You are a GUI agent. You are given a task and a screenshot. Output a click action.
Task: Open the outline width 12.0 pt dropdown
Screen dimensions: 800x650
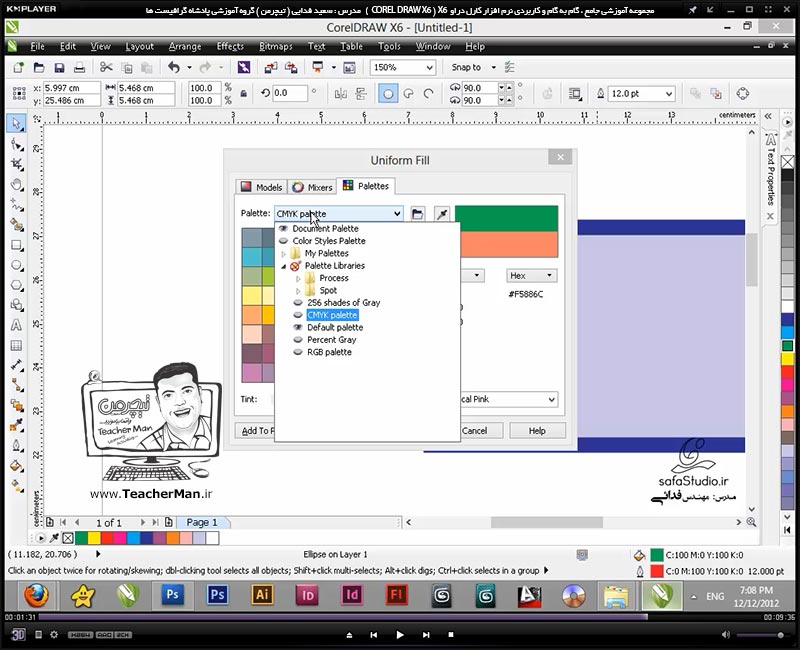click(668, 94)
